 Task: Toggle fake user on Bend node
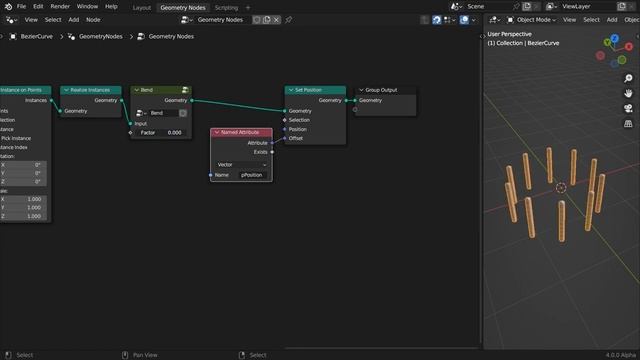(x=183, y=113)
